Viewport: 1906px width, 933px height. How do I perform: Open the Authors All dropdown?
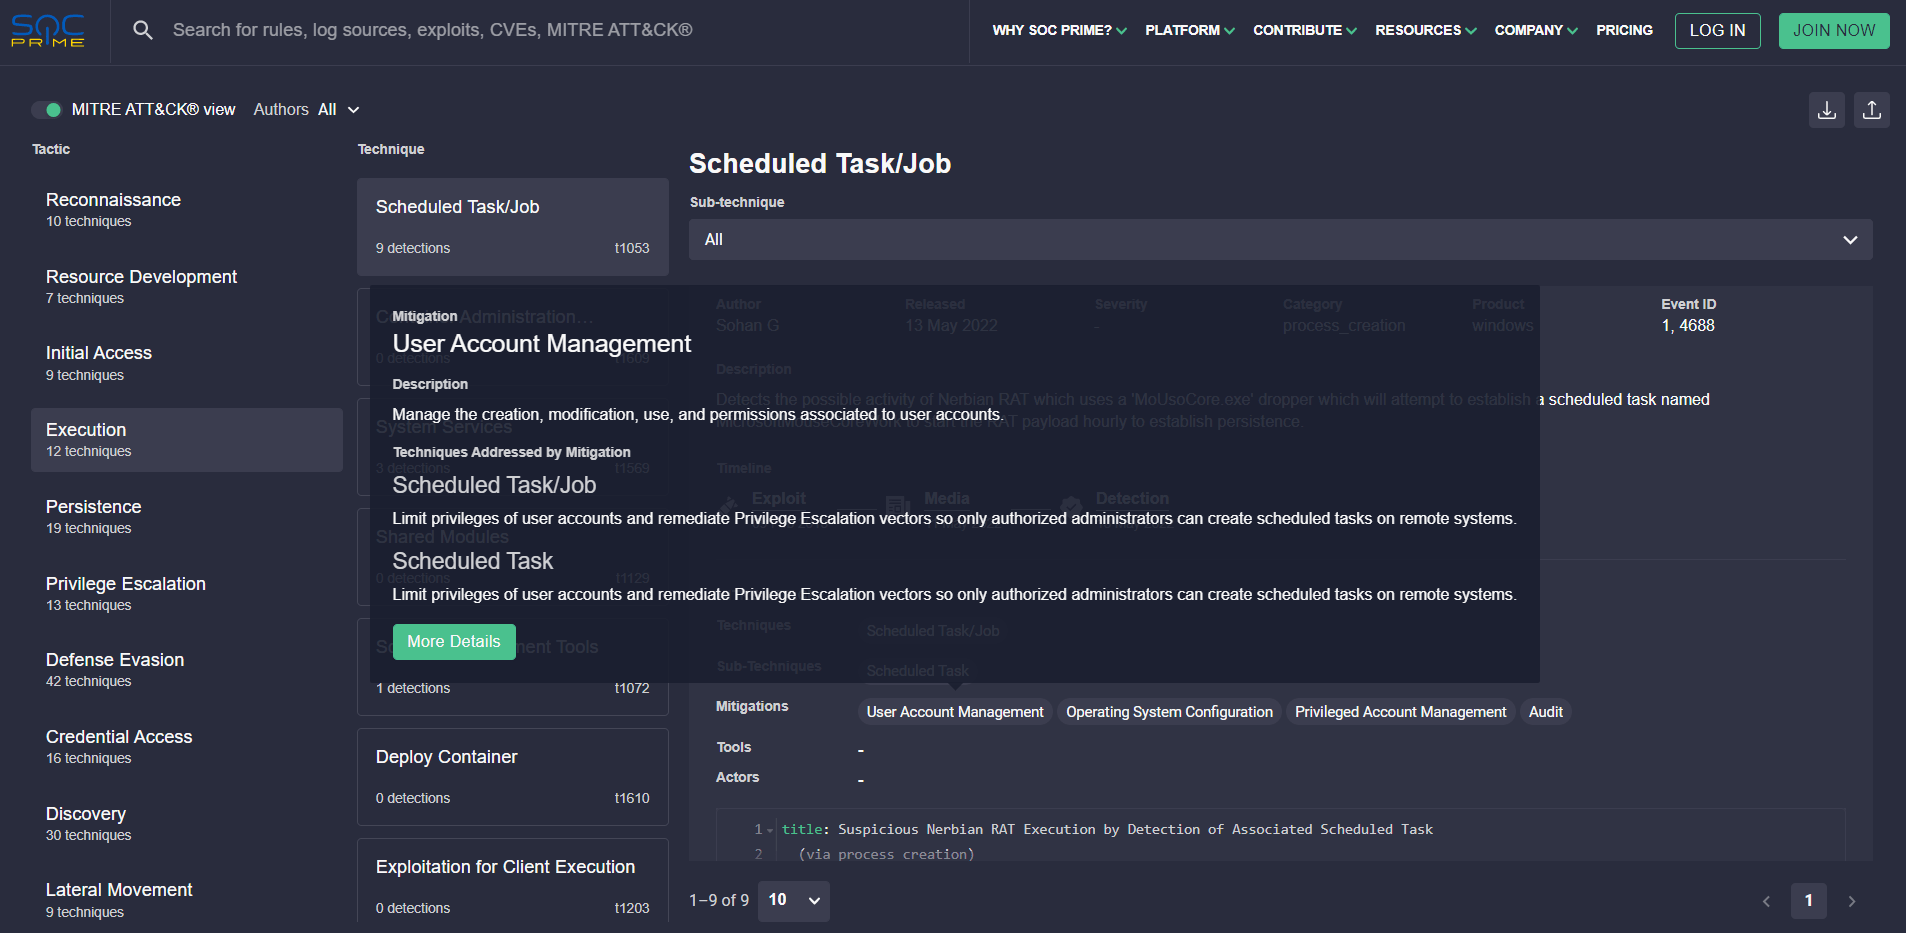(x=307, y=110)
